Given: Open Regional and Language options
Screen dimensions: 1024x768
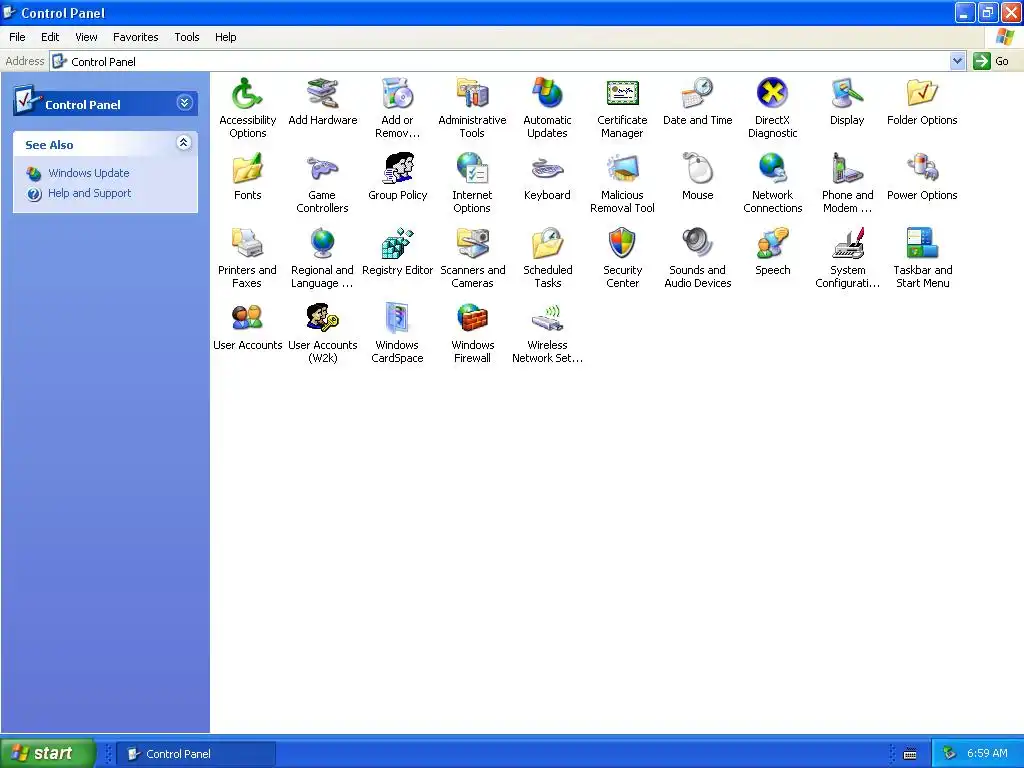Looking at the screenshot, I should coord(323,258).
